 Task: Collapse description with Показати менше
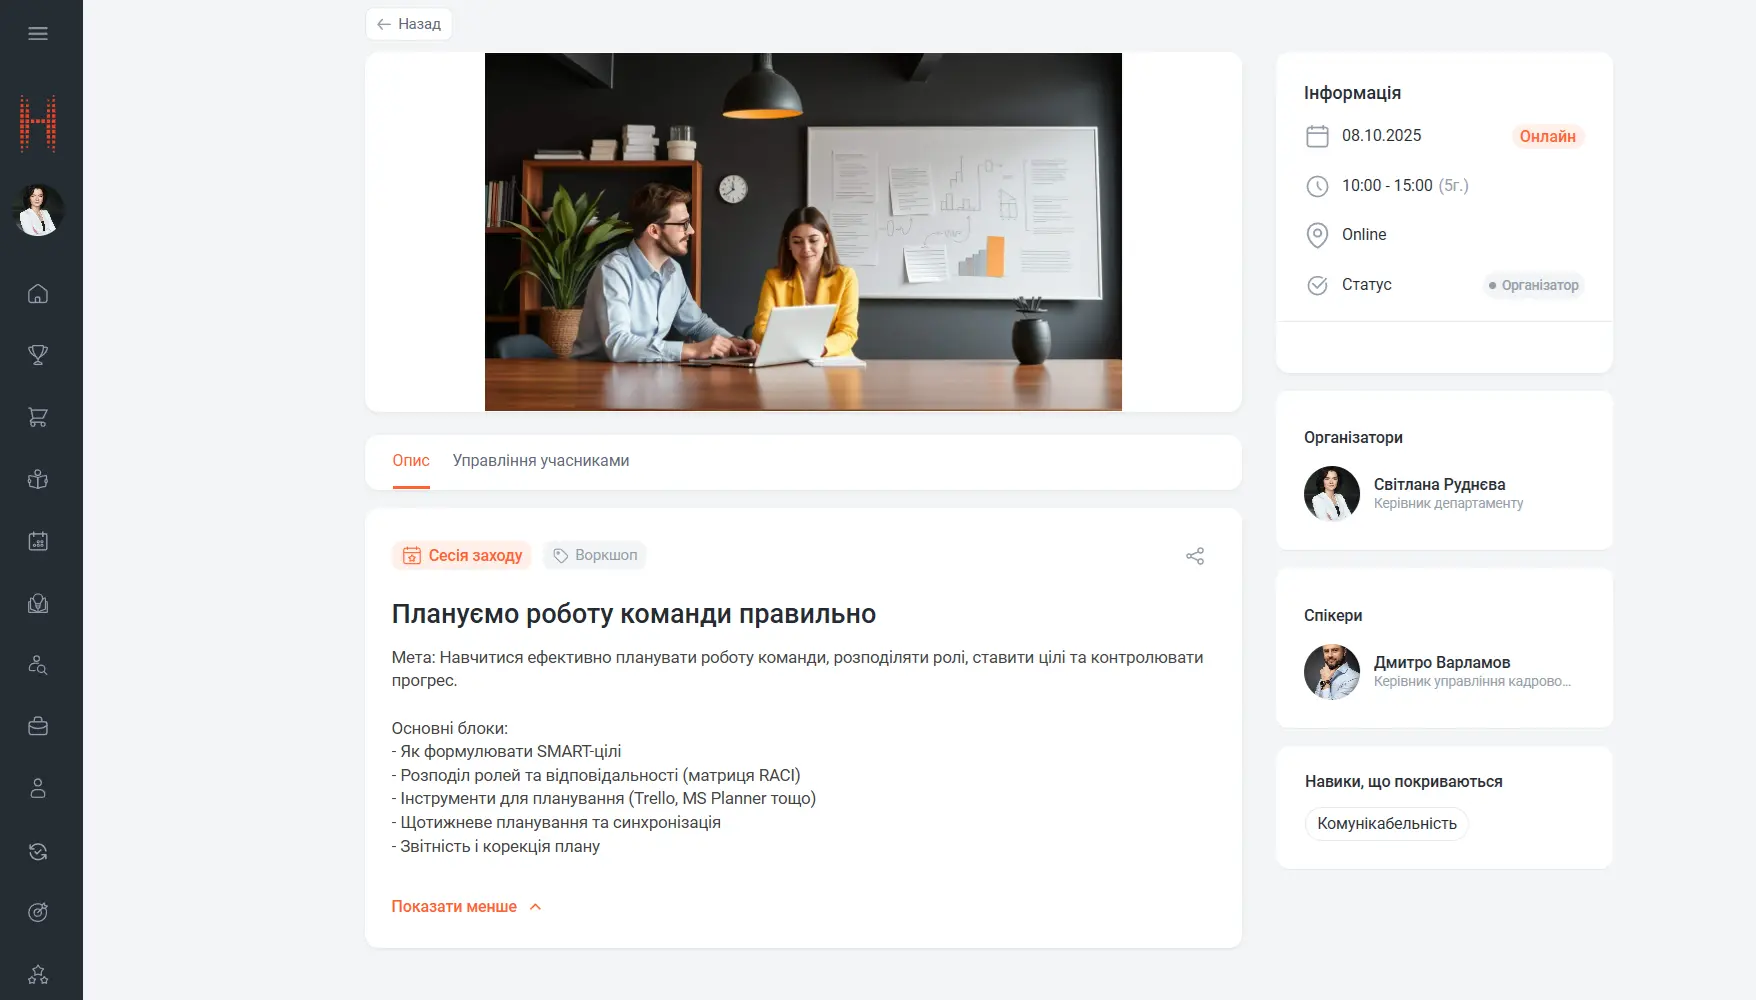tap(454, 907)
